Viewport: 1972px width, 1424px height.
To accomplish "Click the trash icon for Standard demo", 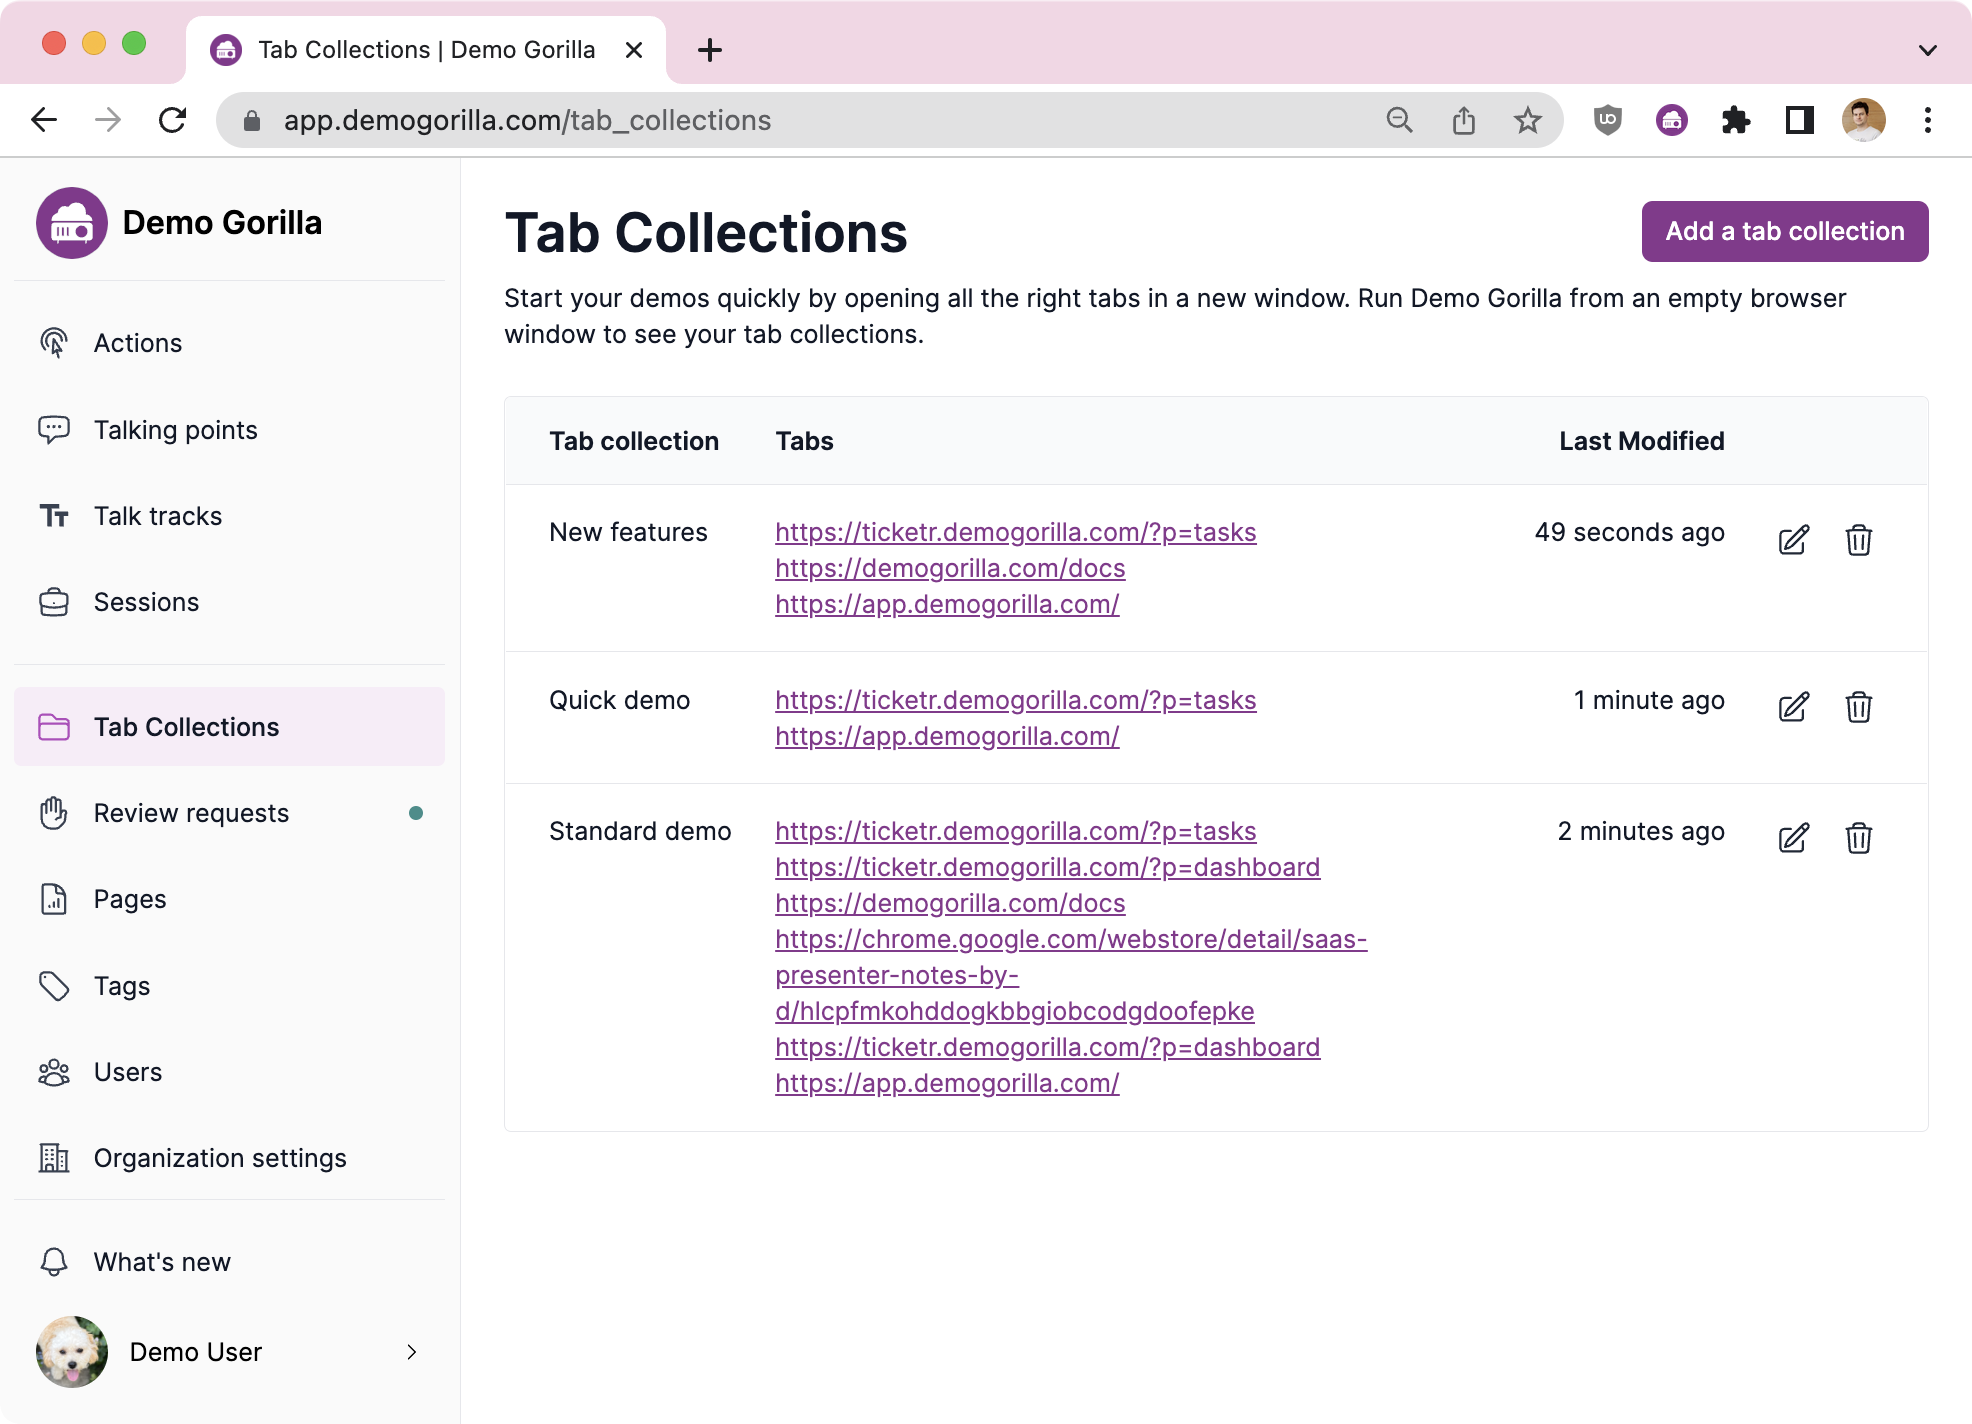I will point(1859,838).
